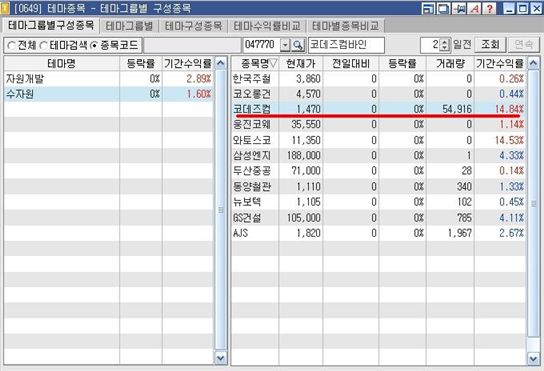Screen dimensions: 544x371
Task: Click the red question mark help icon
Action: click(489, 8)
